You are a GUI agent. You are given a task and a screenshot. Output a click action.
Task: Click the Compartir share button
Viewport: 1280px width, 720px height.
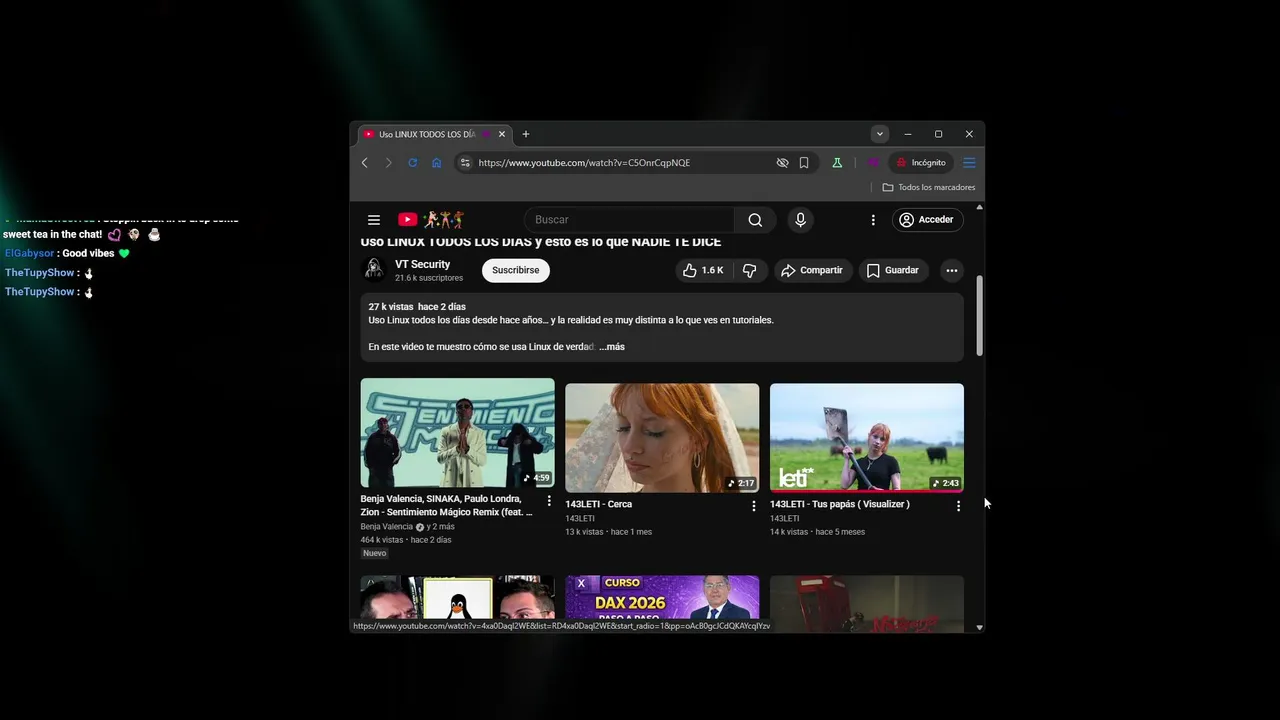812,270
